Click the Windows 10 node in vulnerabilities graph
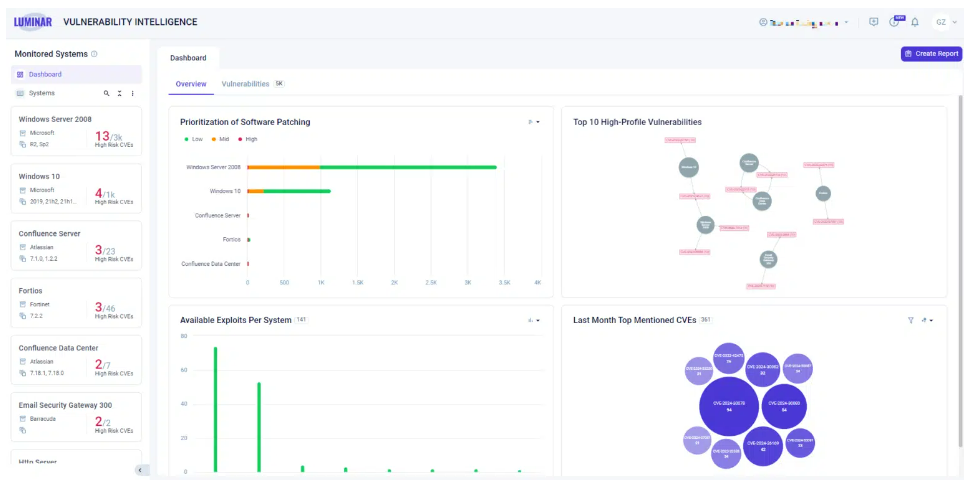977x492 pixels. pos(689,167)
